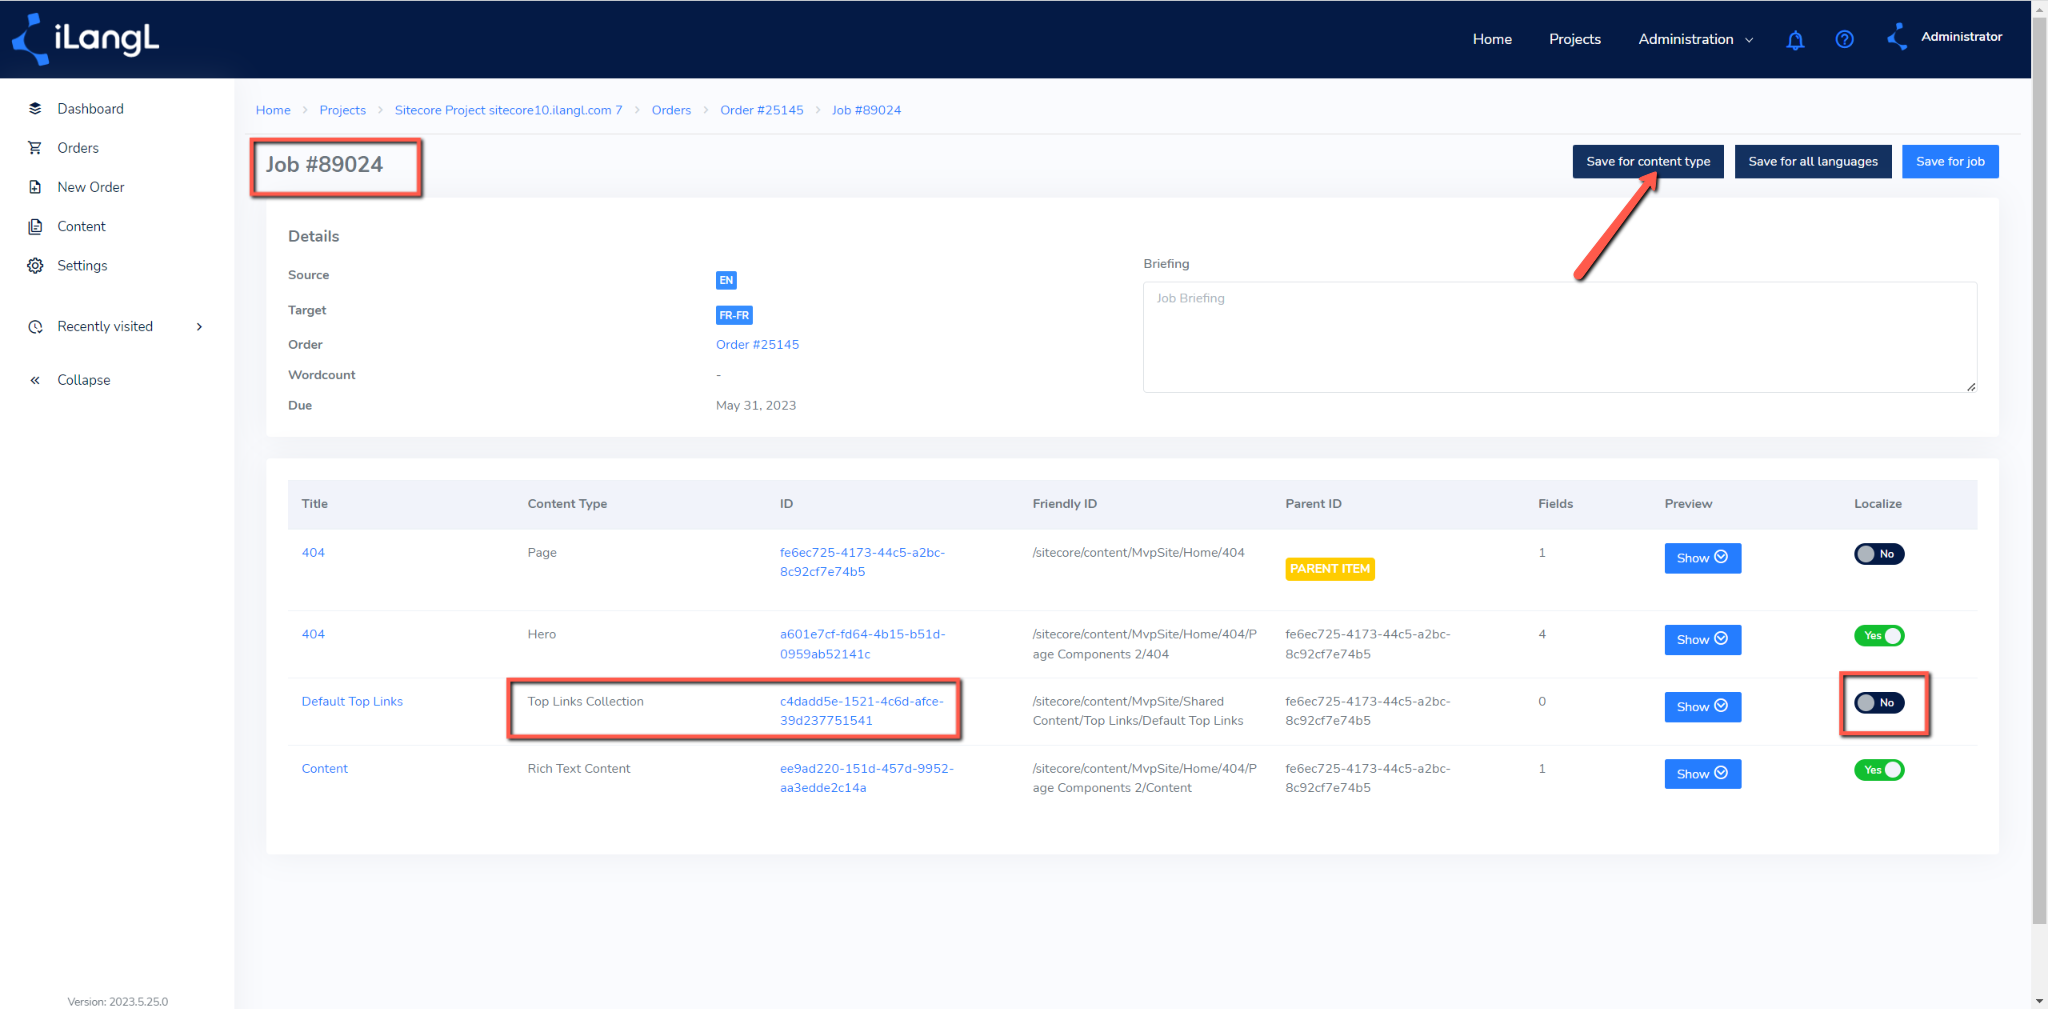Click the Content sidebar icon

click(x=35, y=226)
